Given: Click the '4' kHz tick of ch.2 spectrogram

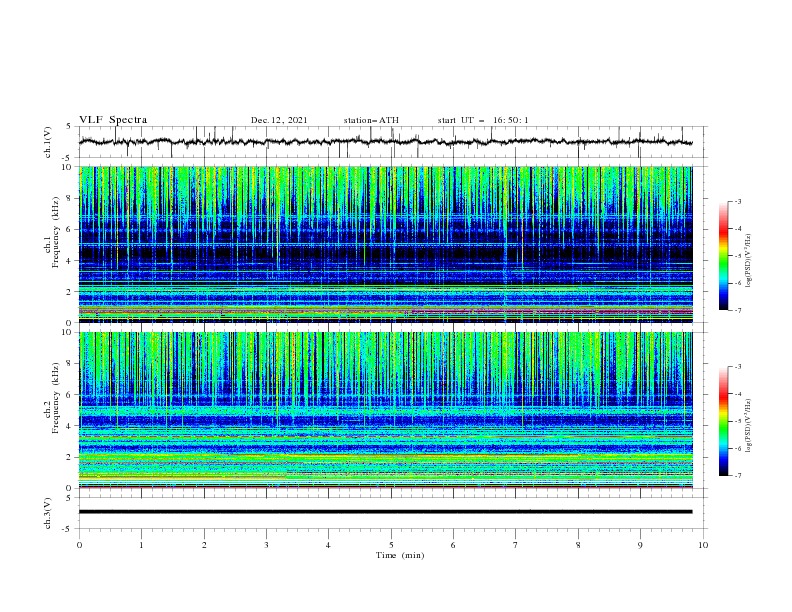Looking at the screenshot, I should pos(70,426).
